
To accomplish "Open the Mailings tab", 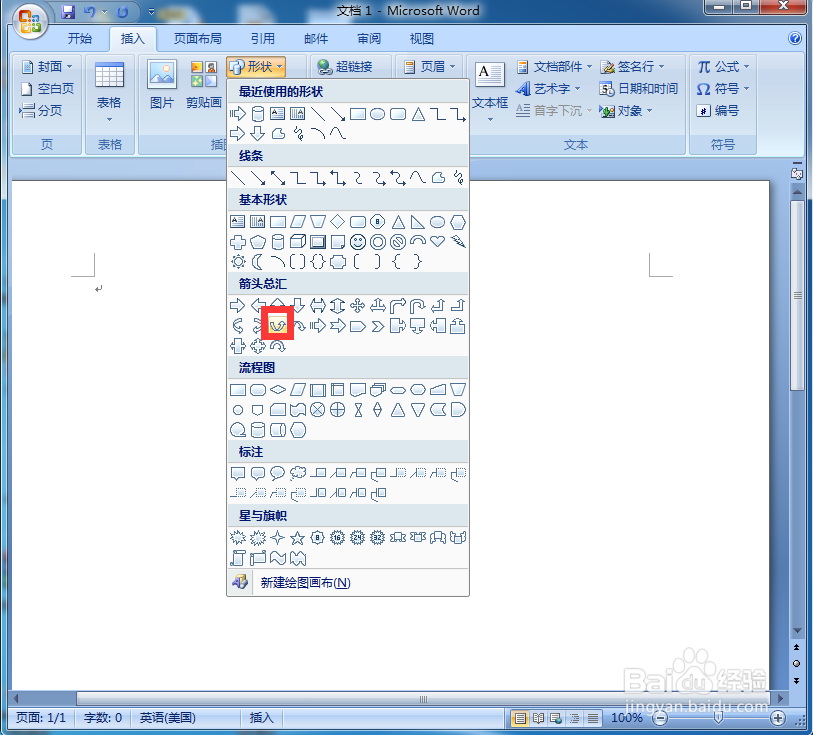I will click(x=316, y=38).
